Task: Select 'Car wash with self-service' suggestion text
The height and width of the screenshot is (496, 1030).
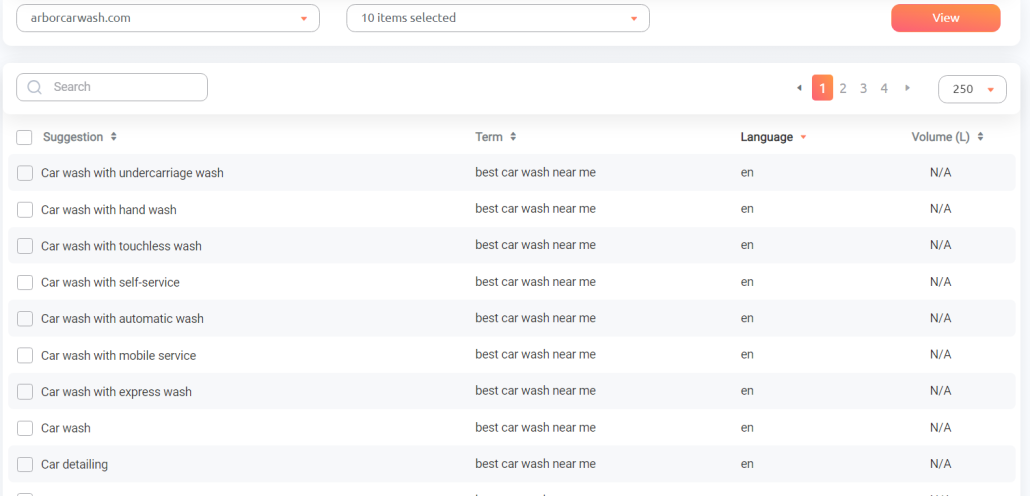Action: coord(110,282)
